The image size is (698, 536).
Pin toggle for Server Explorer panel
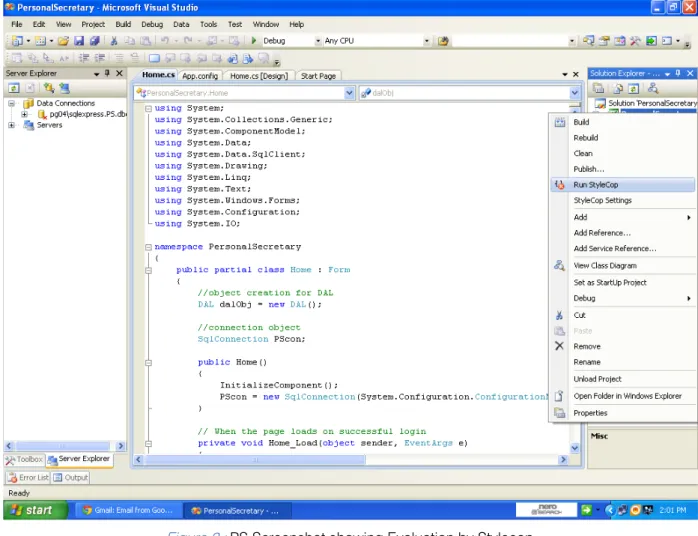point(107,73)
